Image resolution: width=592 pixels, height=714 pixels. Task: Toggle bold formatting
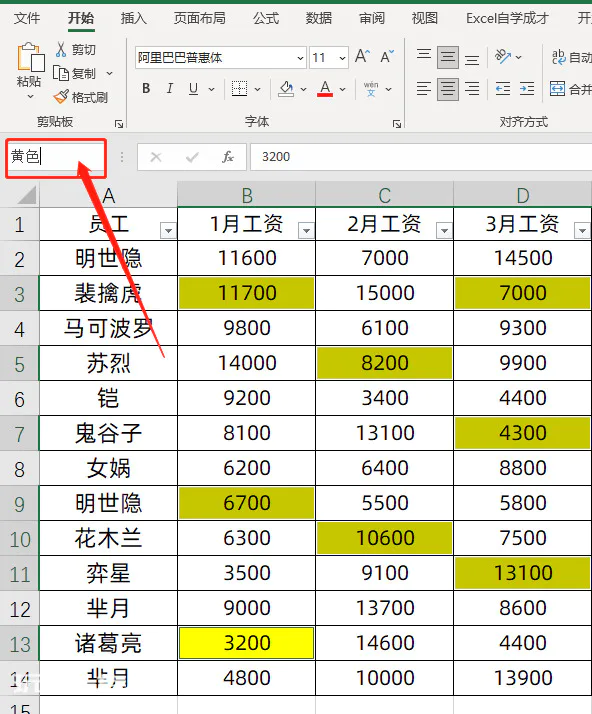[x=146, y=88]
